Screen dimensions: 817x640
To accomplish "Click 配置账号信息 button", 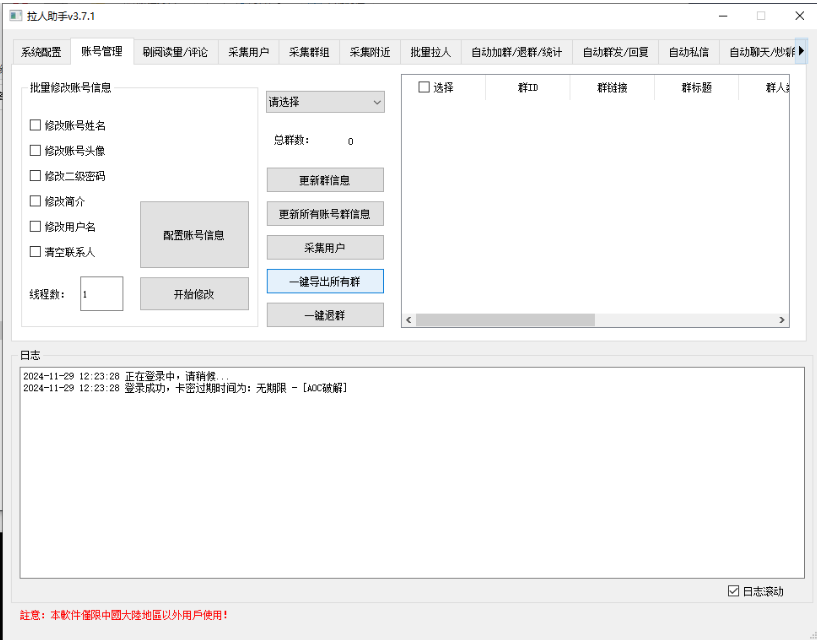I will (x=194, y=235).
